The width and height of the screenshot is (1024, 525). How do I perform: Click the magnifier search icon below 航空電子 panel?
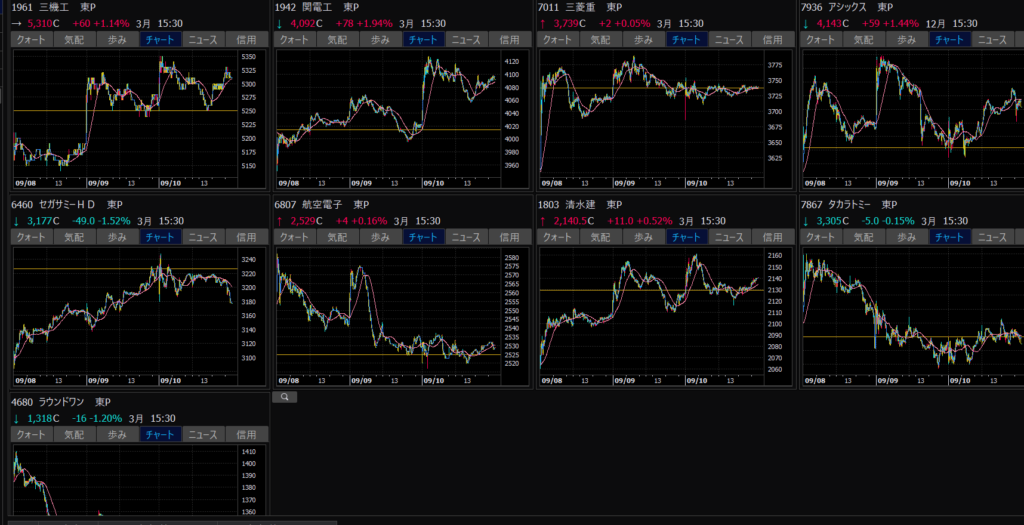284,397
